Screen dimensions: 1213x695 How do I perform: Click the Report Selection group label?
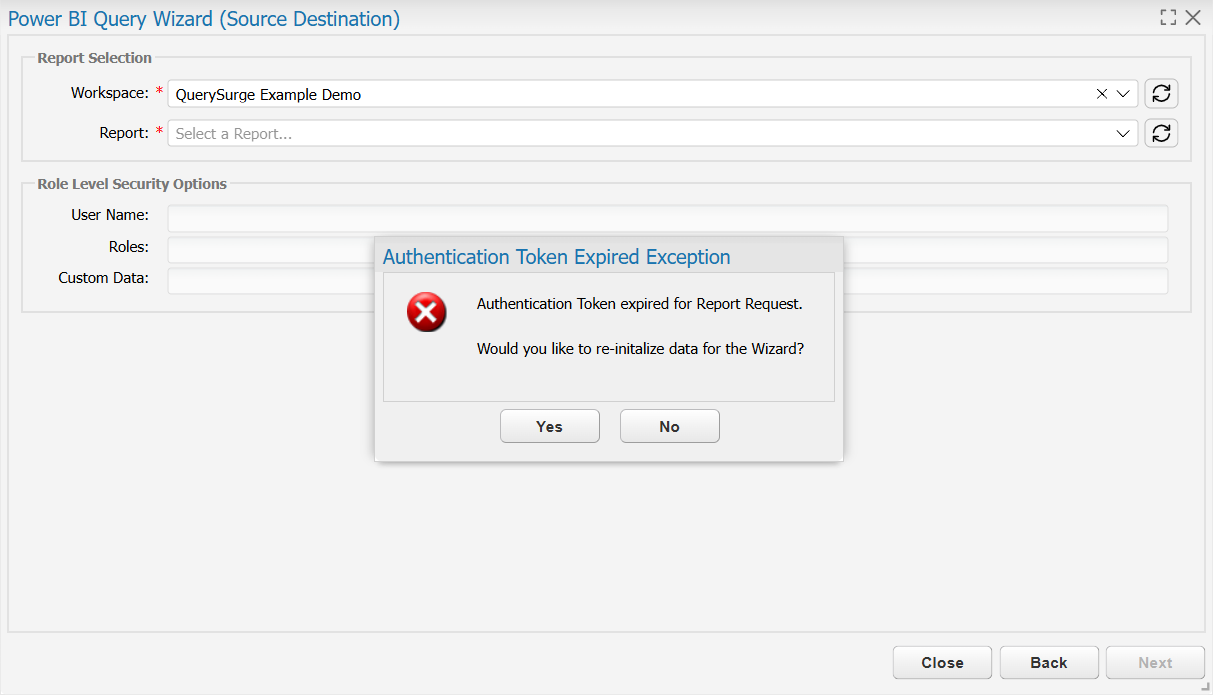click(95, 58)
